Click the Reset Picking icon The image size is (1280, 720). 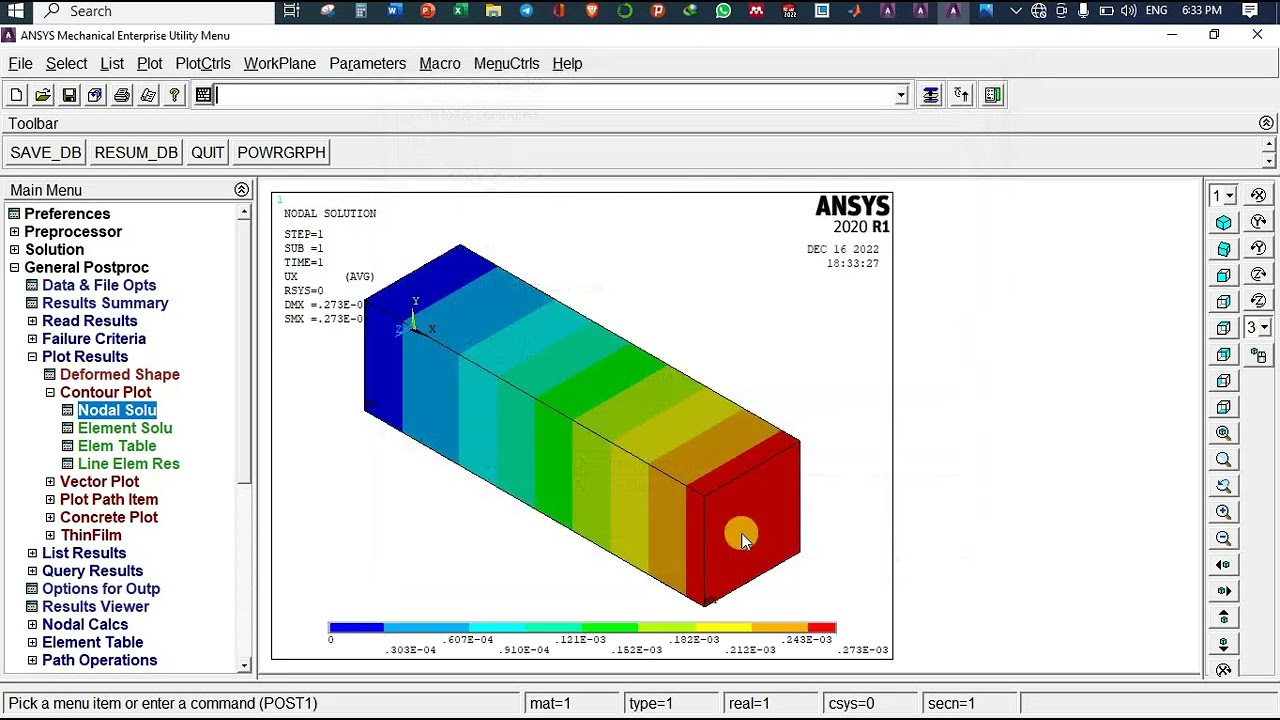coord(962,95)
